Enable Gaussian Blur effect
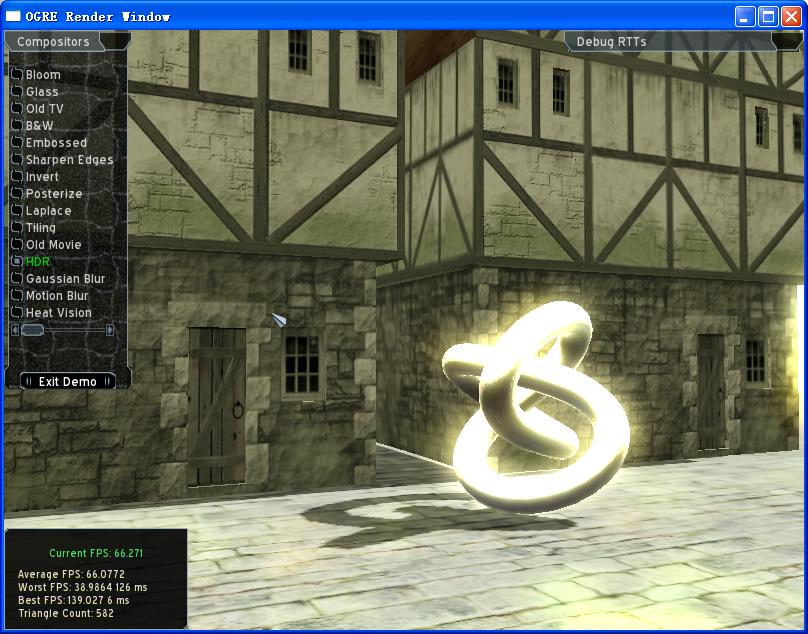The height and width of the screenshot is (634, 808). pyautogui.click(x=17, y=279)
